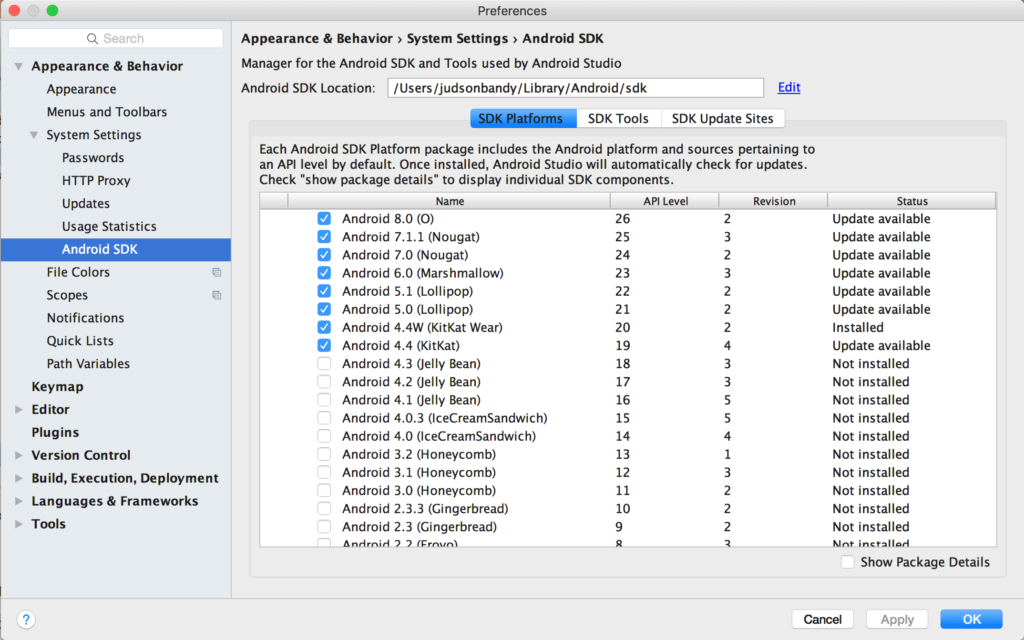Select Quick Lists in the sidebar
The width and height of the screenshot is (1024, 640).
[x=80, y=340]
